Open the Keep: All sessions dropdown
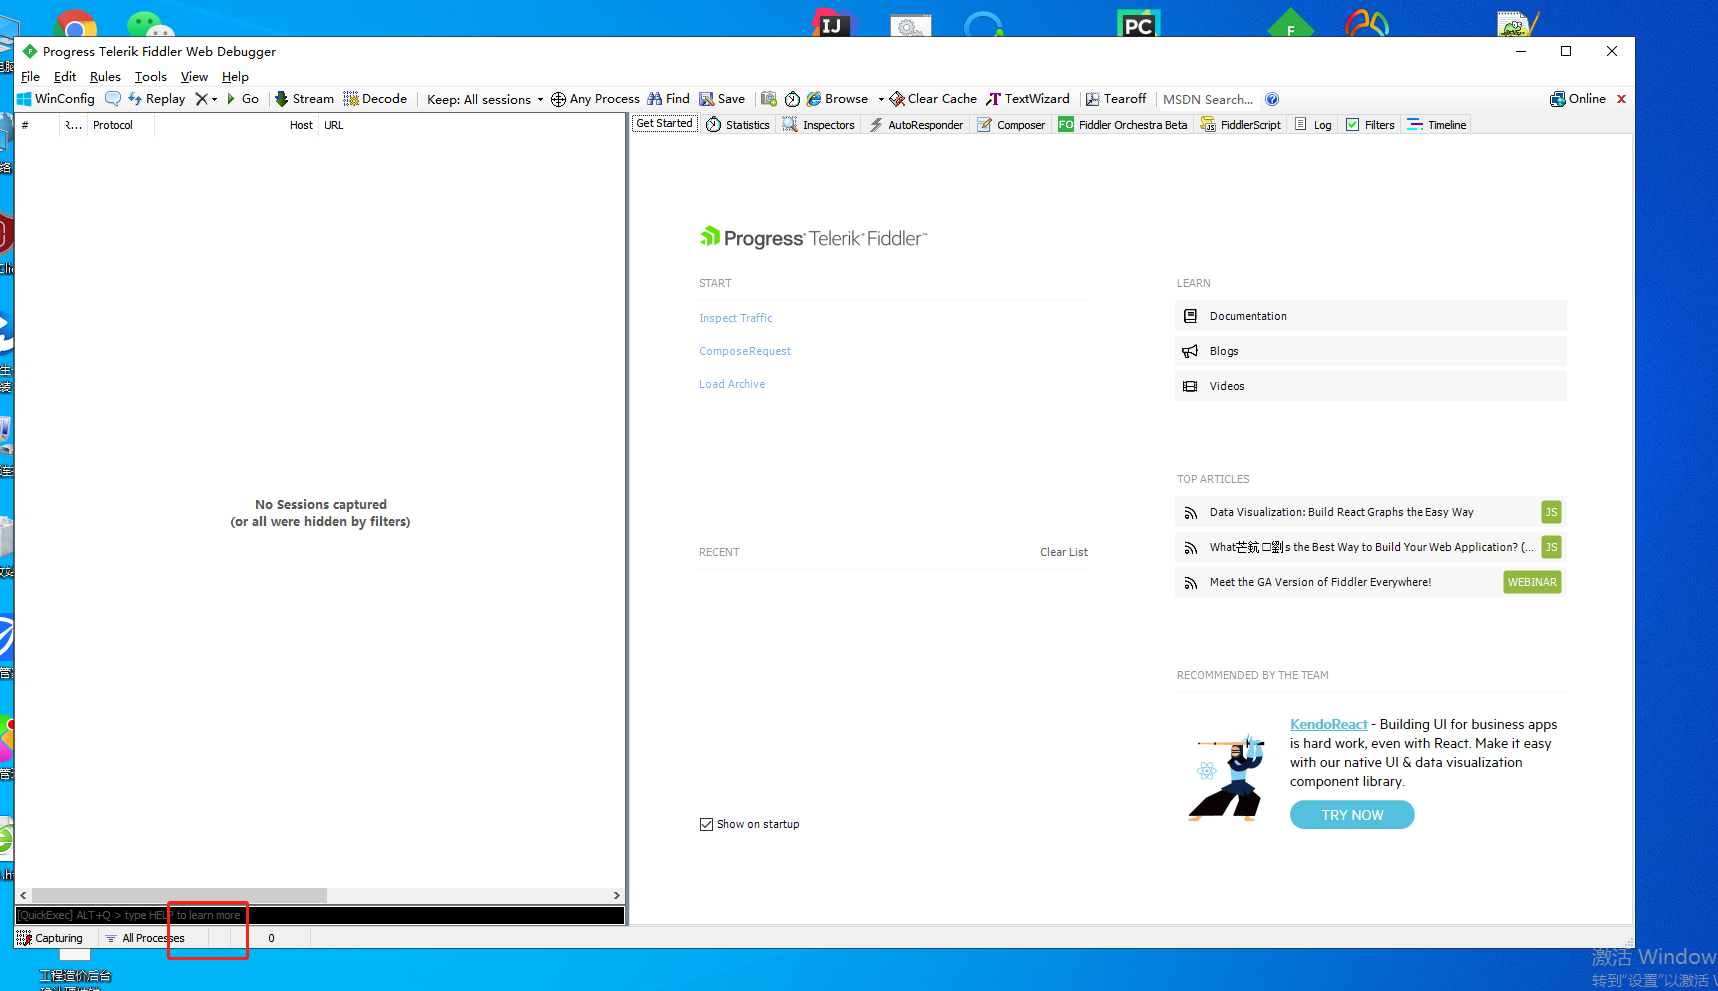The width and height of the screenshot is (1718, 991). [485, 99]
